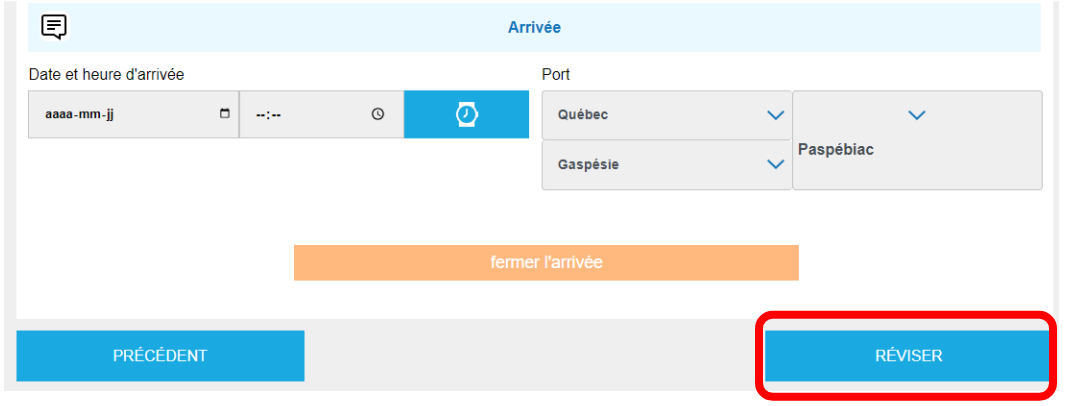This screenshot has width=1071, height=406.
Task: Expand the Paspébiac port dropdown
Action: point(917,148)
